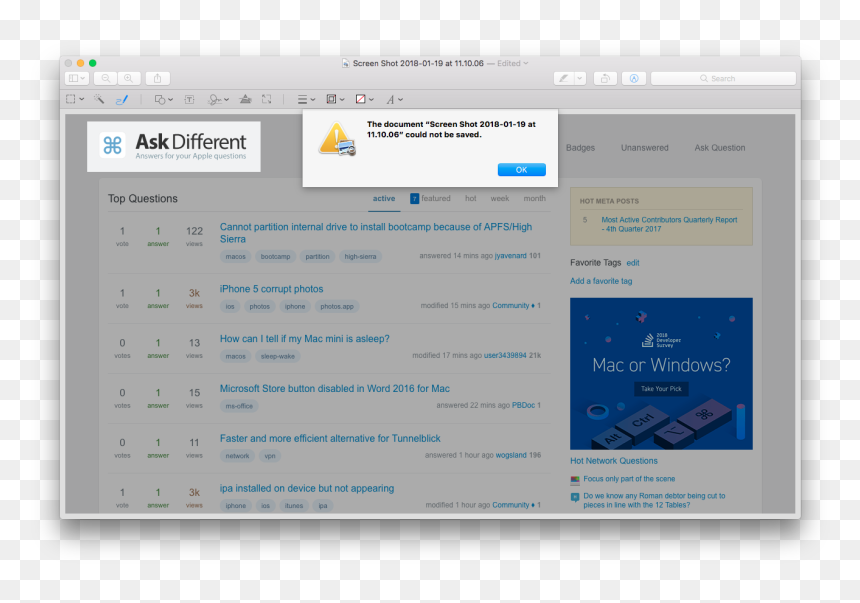The width and height of the screenshot is (860, 603).
Task: Open the Sign signature menu
Action: click(218, 99)
